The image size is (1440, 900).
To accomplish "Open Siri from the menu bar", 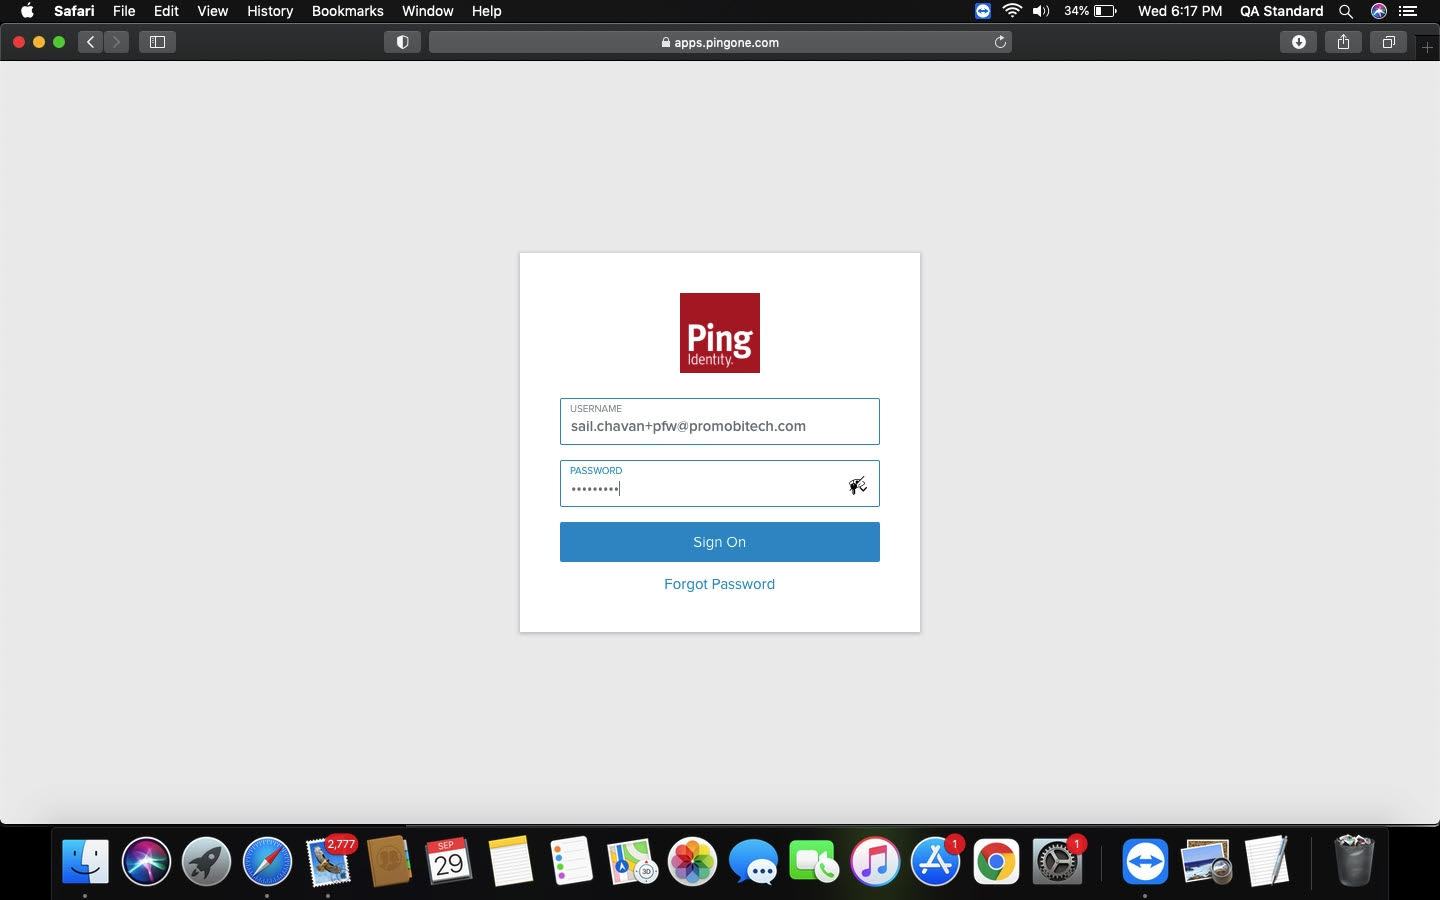I will [1378, 11].
